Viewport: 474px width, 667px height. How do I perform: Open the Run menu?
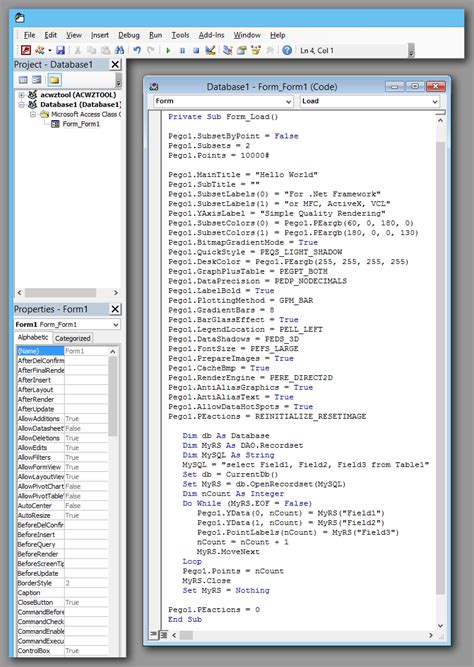click(155, 35)
